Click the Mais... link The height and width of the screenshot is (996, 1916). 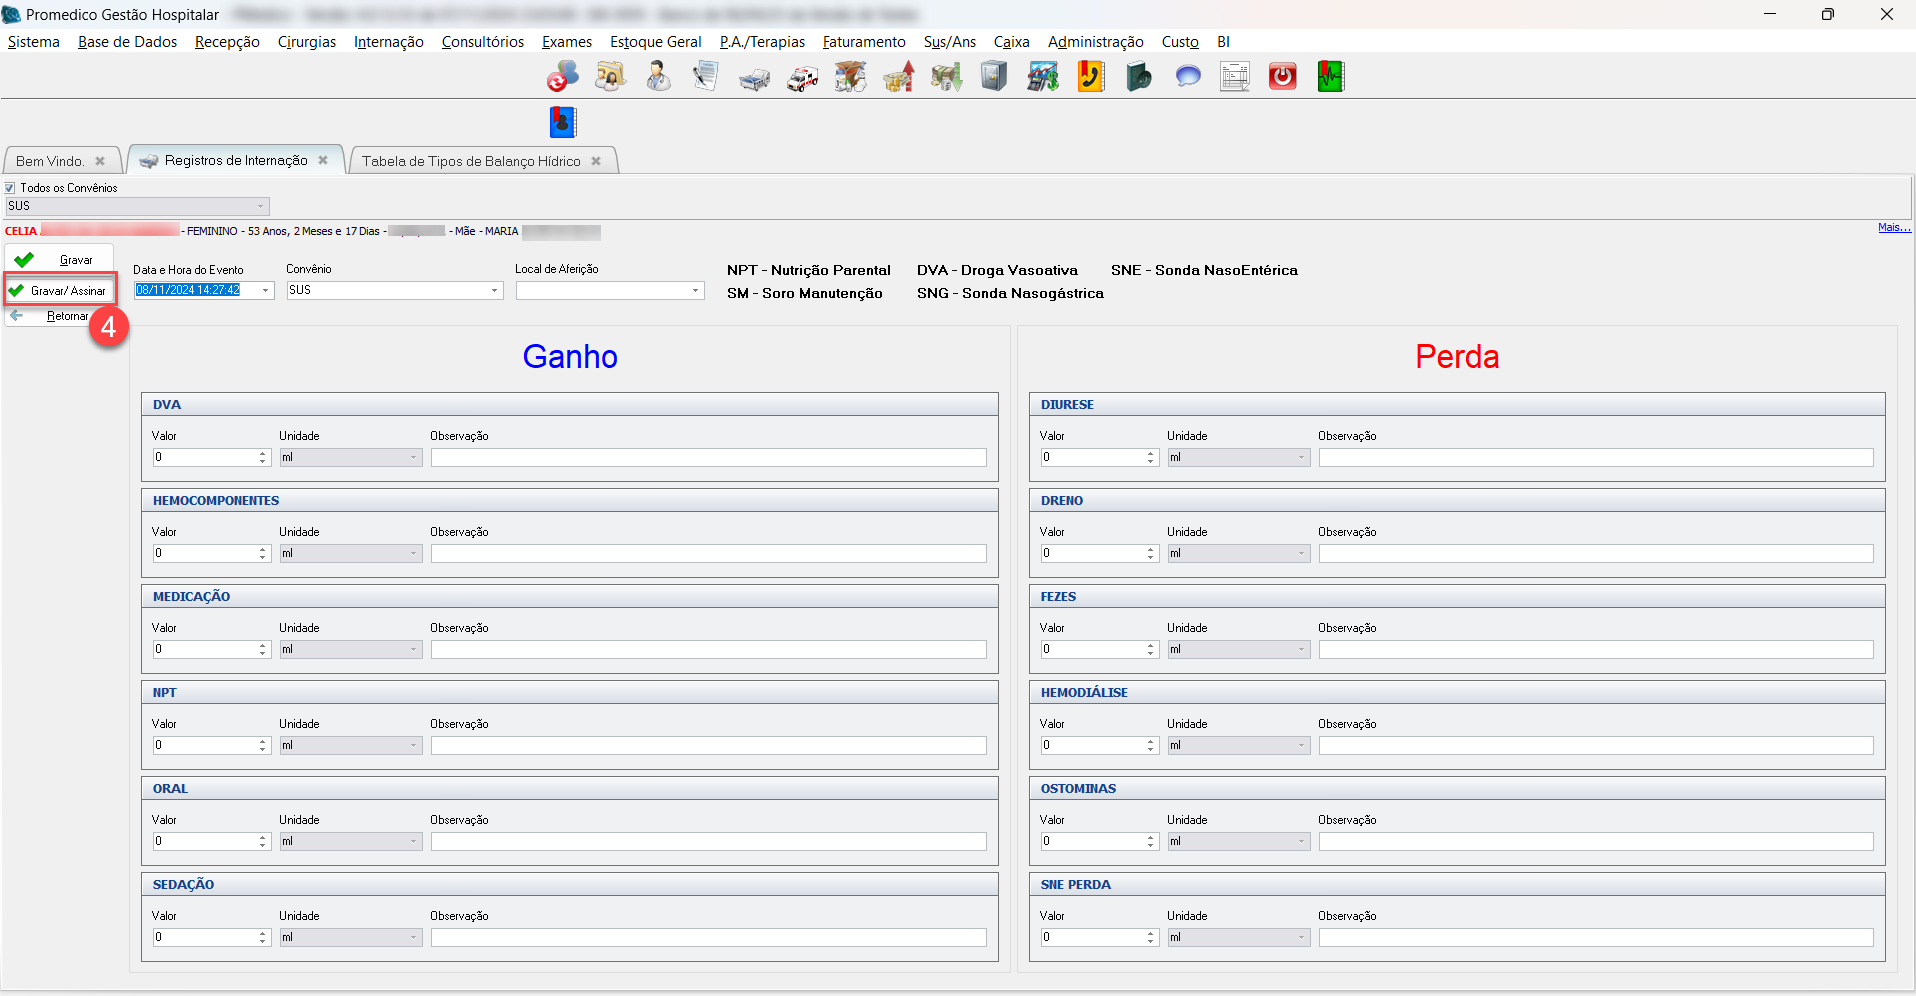pos(1893,228)
